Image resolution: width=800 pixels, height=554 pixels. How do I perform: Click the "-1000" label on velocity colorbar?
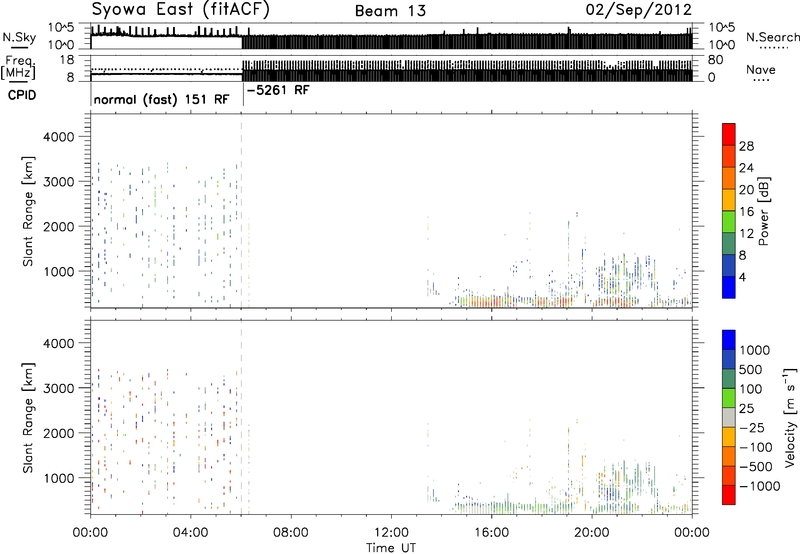pyautogui.click(x=759, y=486)
